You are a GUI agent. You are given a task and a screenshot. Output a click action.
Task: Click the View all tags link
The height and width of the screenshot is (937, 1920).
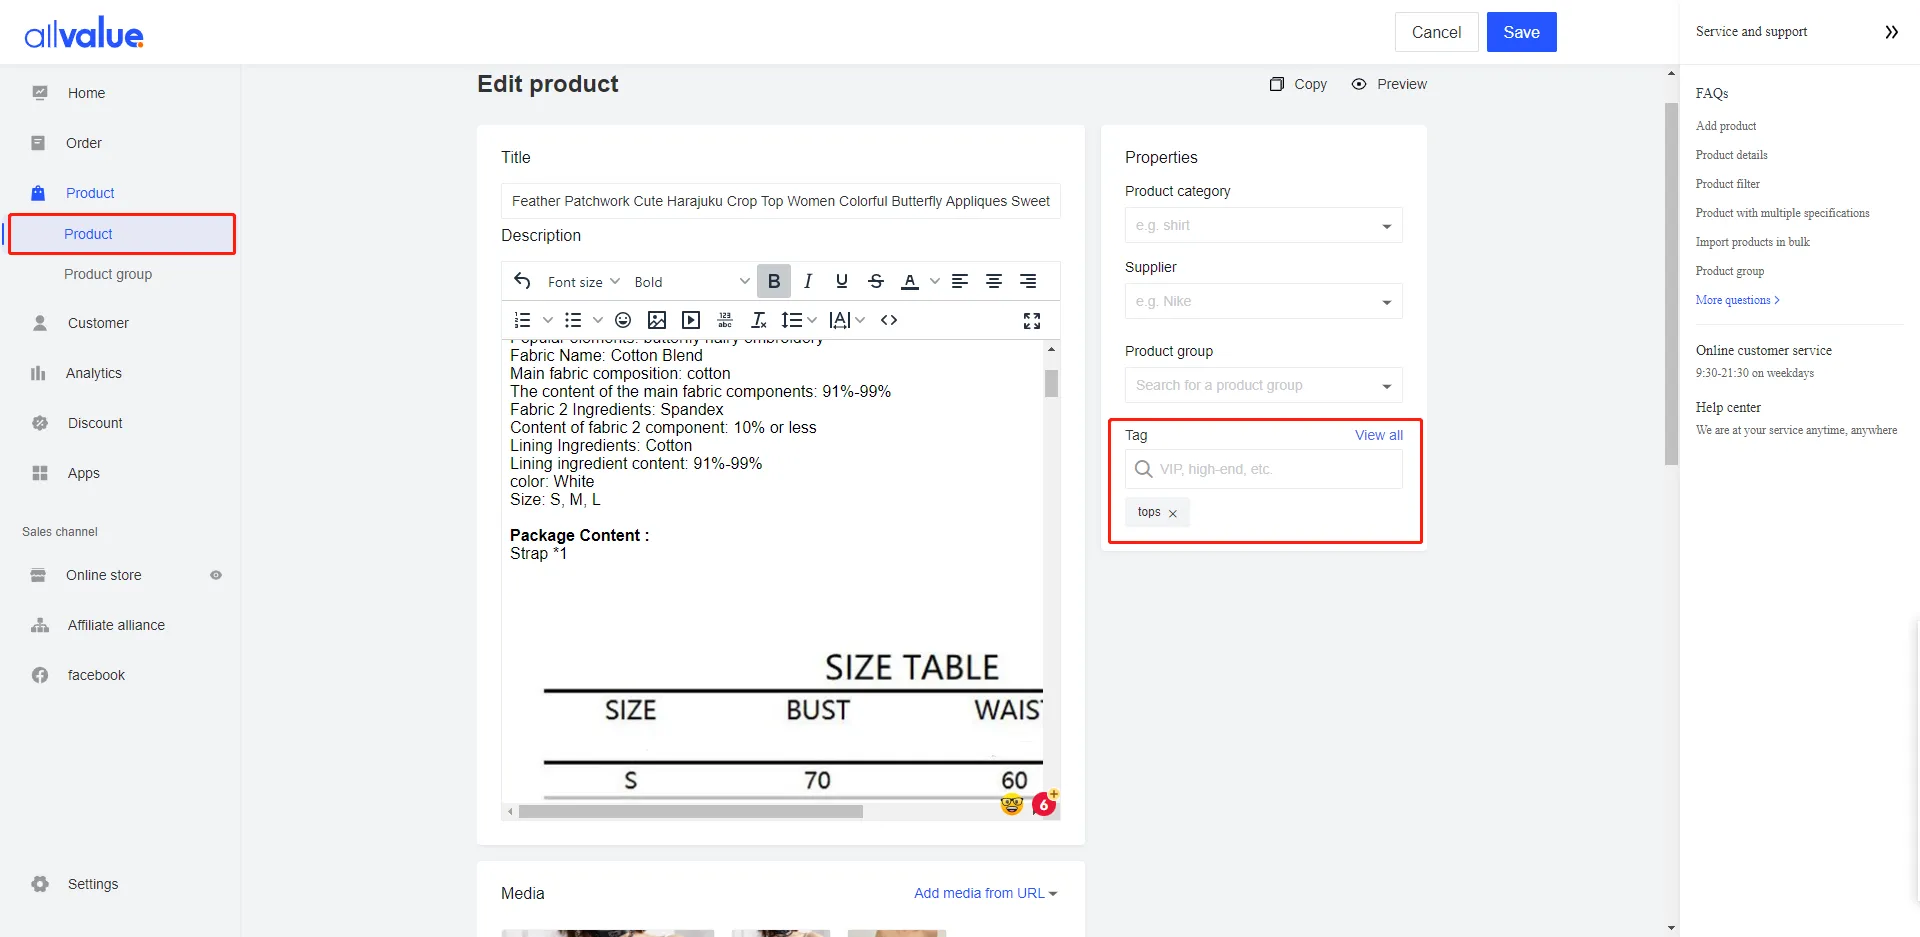1378,435
